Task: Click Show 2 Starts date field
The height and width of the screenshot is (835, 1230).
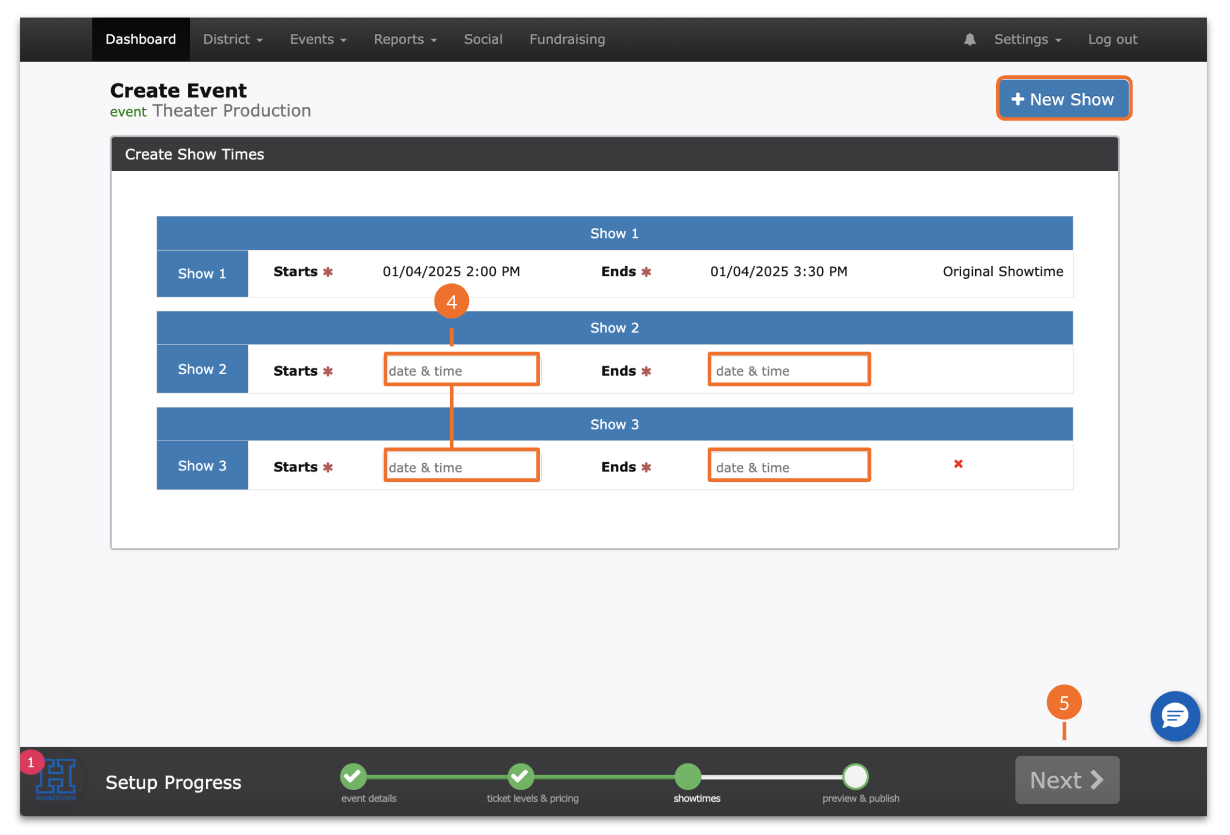Action: coord(461,370)
